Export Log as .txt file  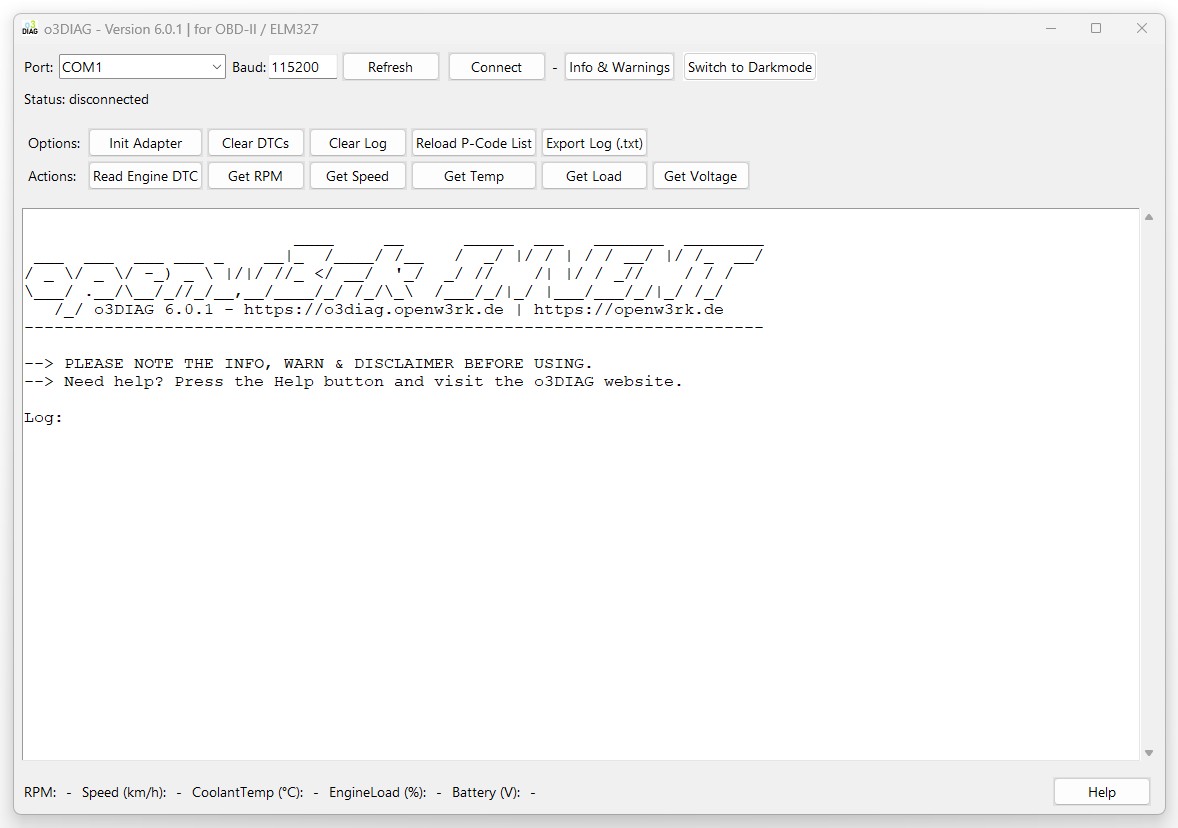[x=594, y=143]
